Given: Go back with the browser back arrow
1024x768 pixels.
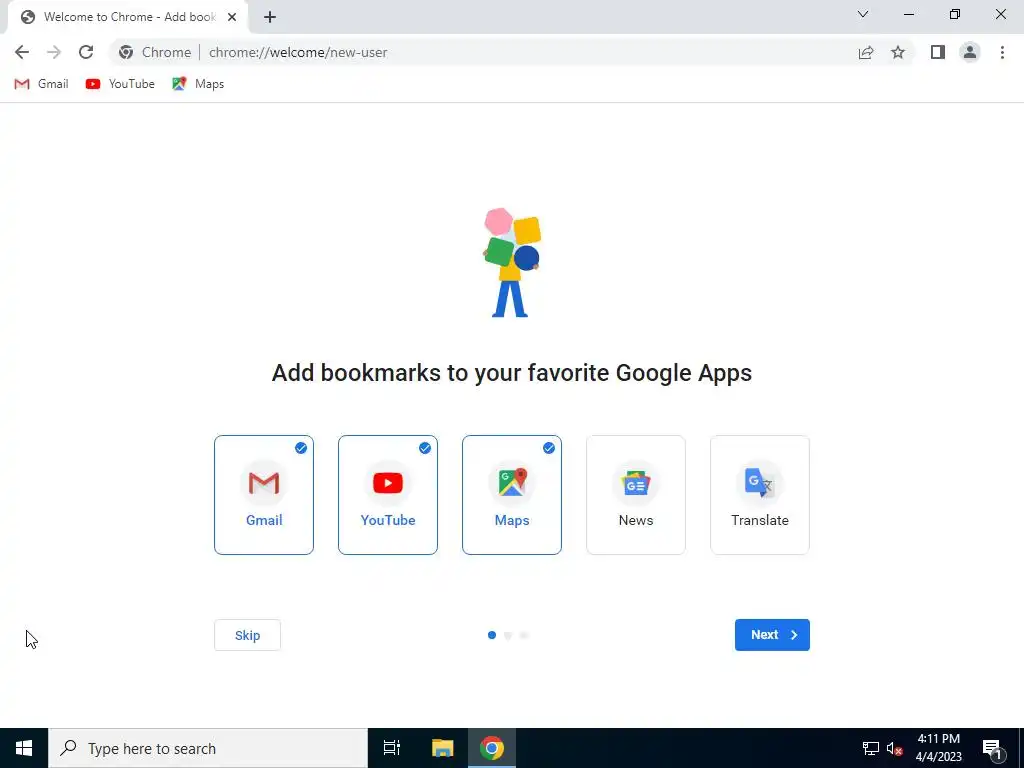Looking at the screenshot, I should pyautogui.click(x=22, y=52).
